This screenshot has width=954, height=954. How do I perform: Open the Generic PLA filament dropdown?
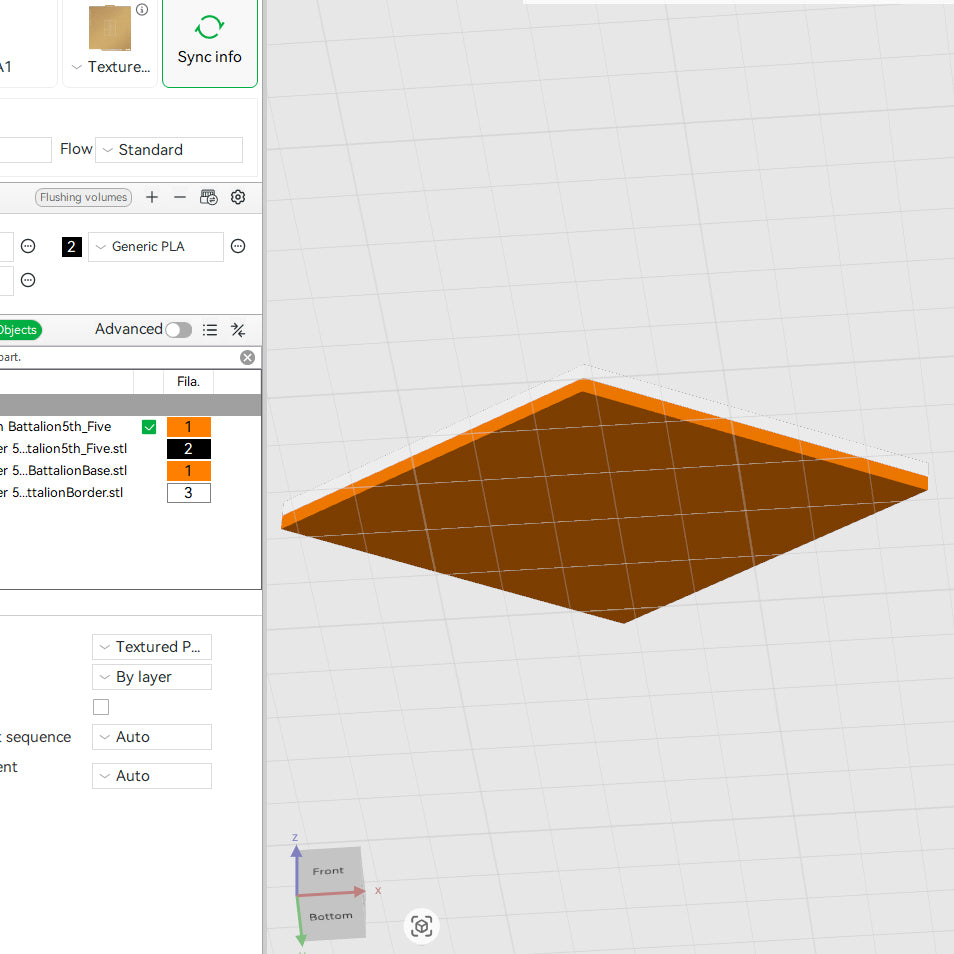click(x=155, y=246)
